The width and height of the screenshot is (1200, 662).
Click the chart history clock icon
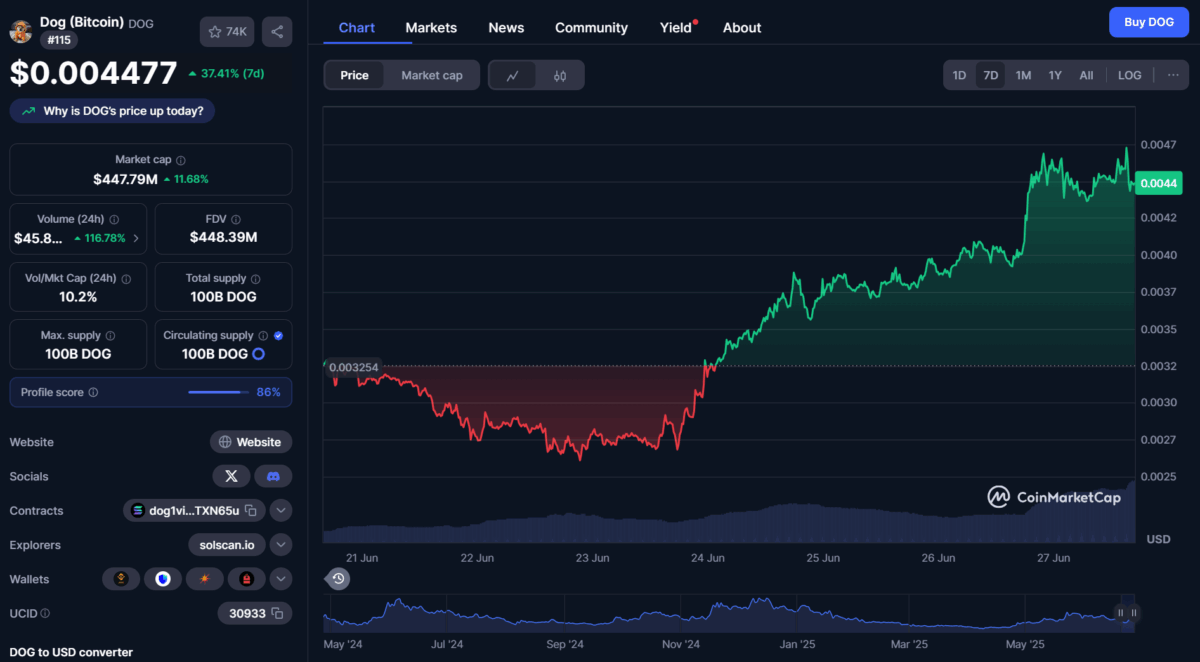(x=339, y=578)
